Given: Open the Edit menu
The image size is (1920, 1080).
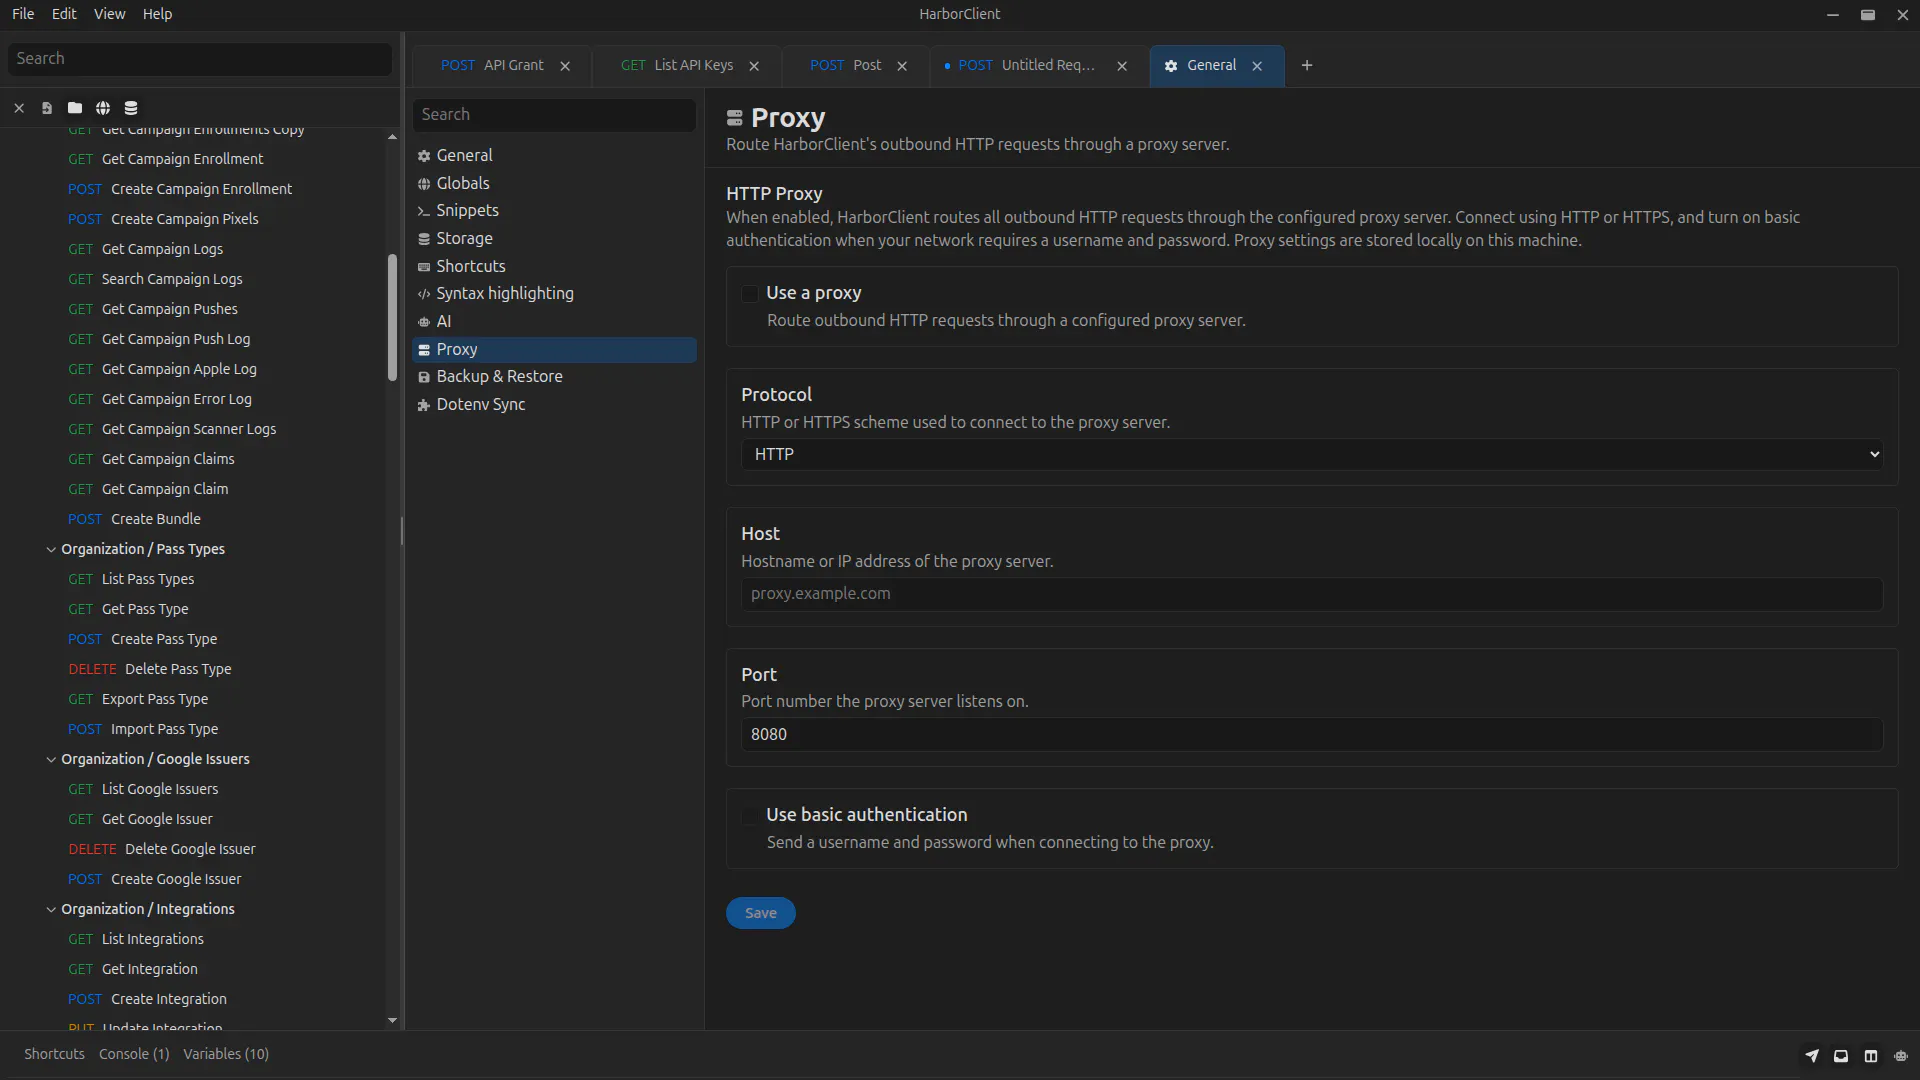Looking at the screenshot, I should tap(64, 14).
